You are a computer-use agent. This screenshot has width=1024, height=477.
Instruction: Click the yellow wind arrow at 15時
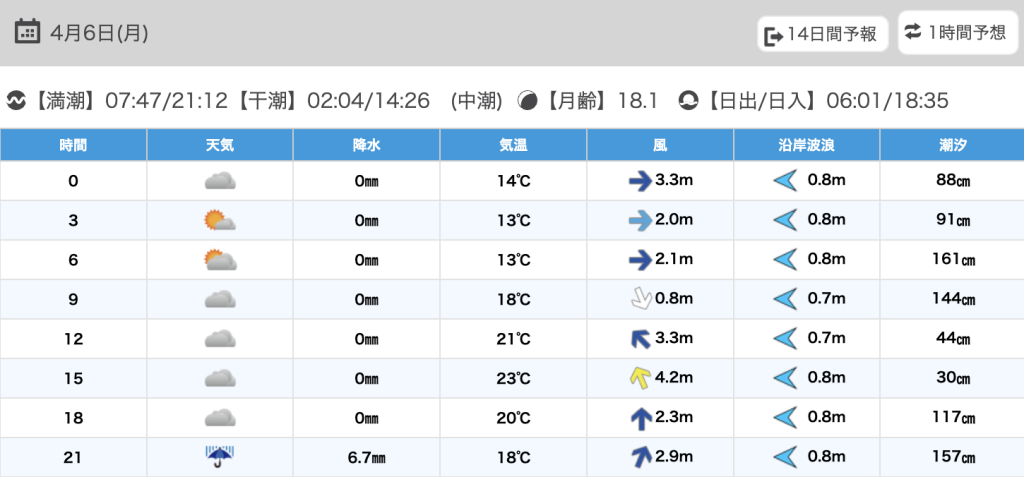click(639, 378)
